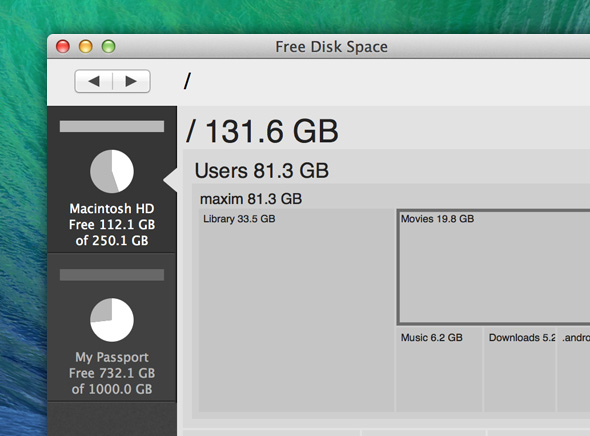Click the of 1000.0 GB text
The width and height of the screenshot is (590, 436).
[x=112, y=389]
